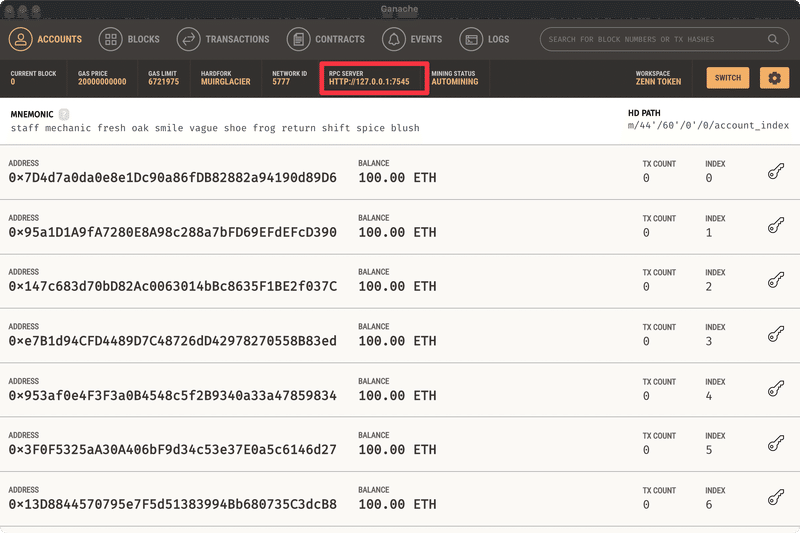This screenshot has width=800, height=533.
Task: Select address 0x147c683d70bD82Ac0063014bBc8635F1BE2f037C
Action: (x=172, y=286)
